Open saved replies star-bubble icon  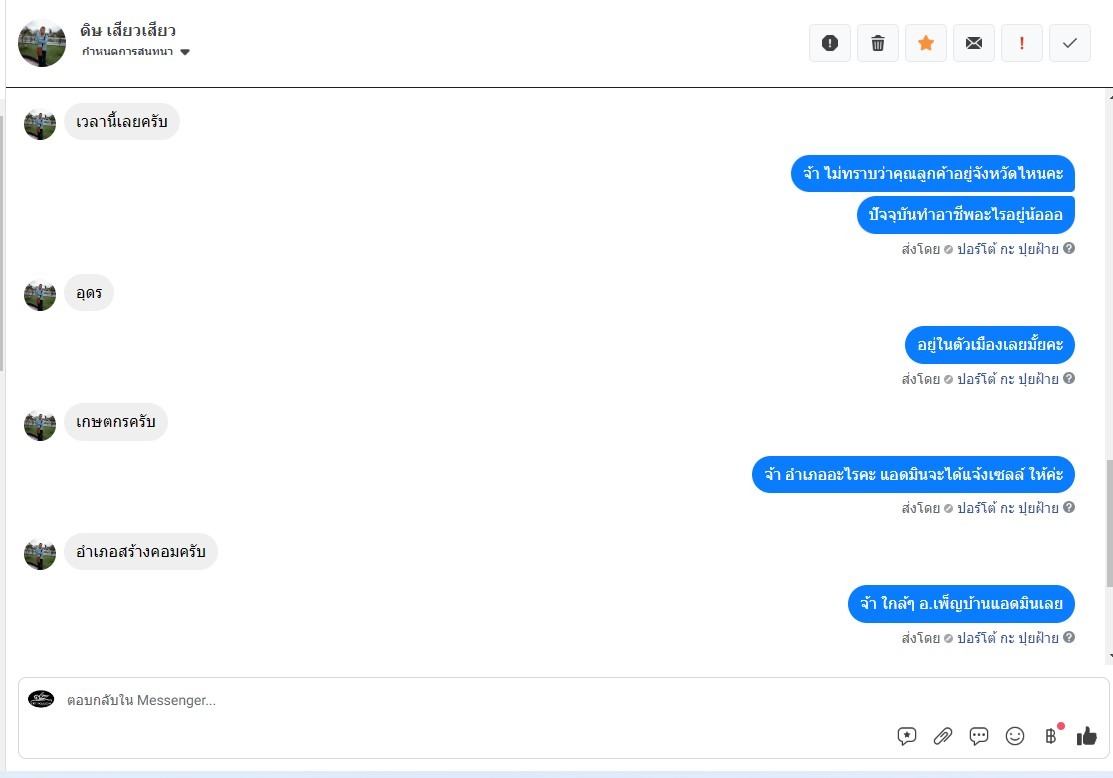906,736
